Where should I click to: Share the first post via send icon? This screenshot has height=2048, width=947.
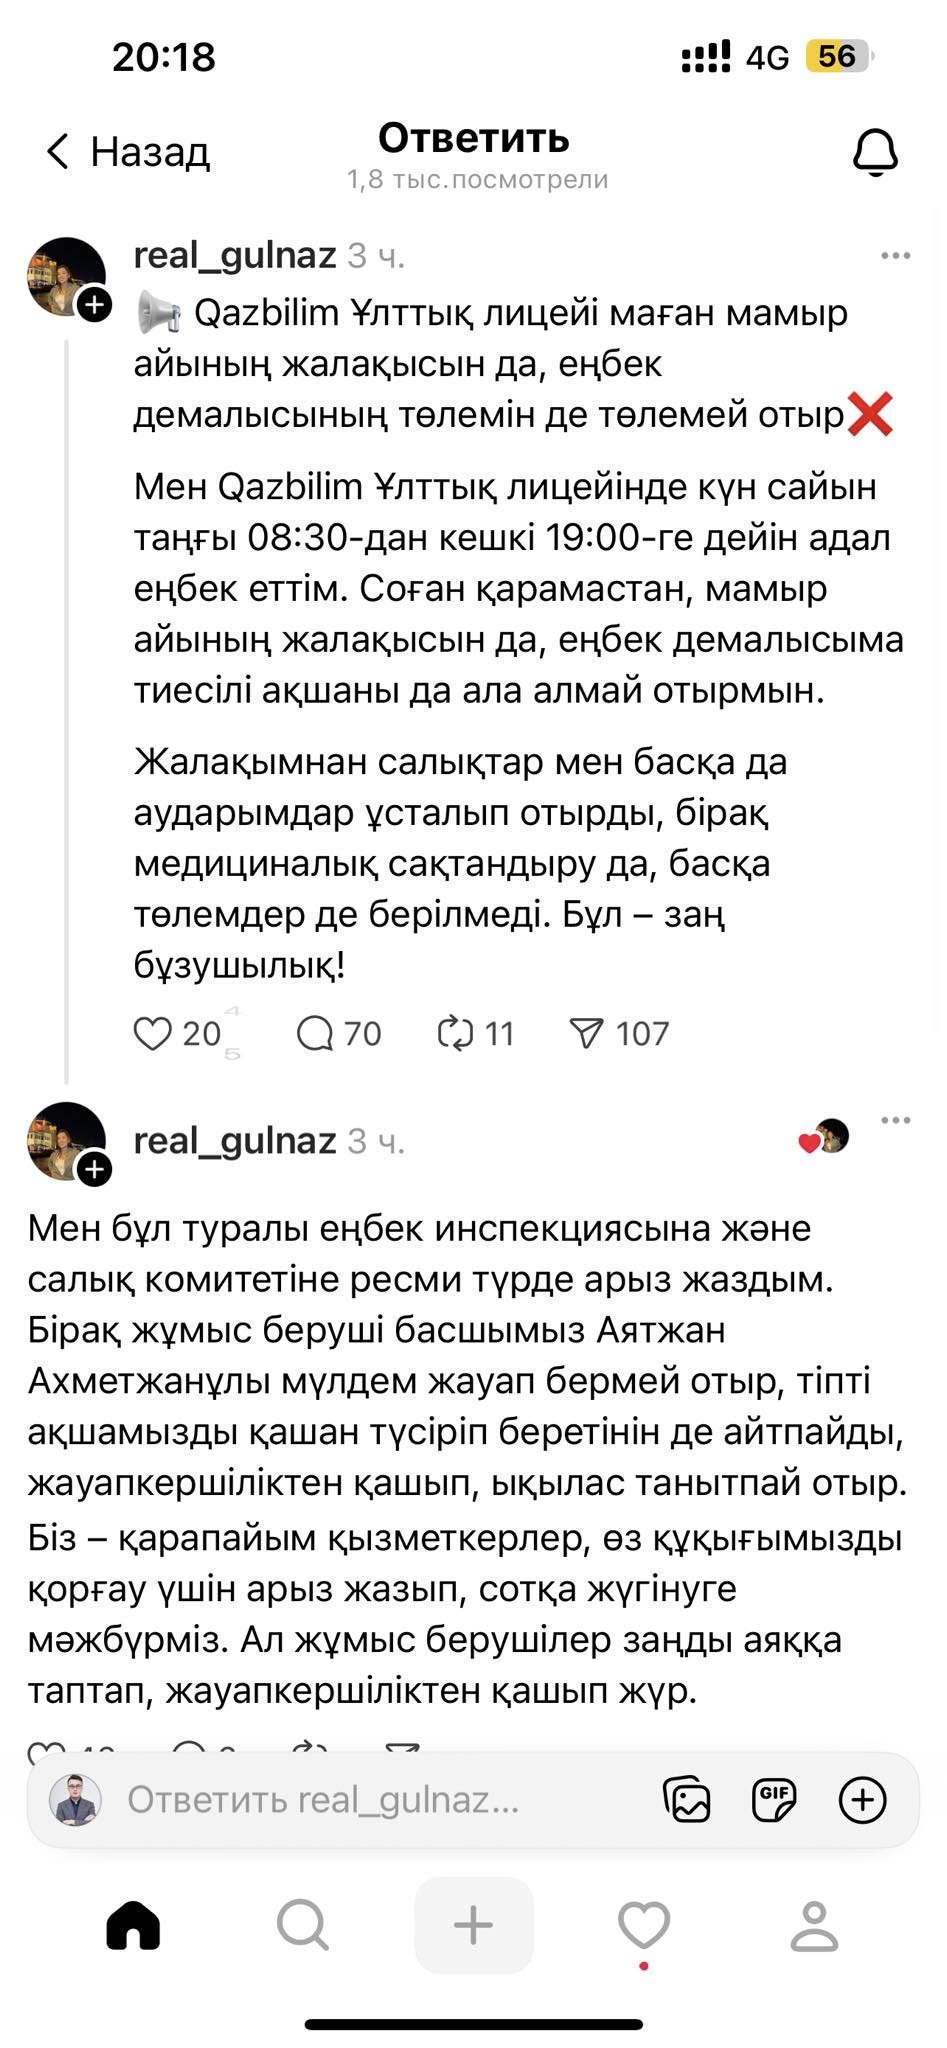click(586, 1033)
